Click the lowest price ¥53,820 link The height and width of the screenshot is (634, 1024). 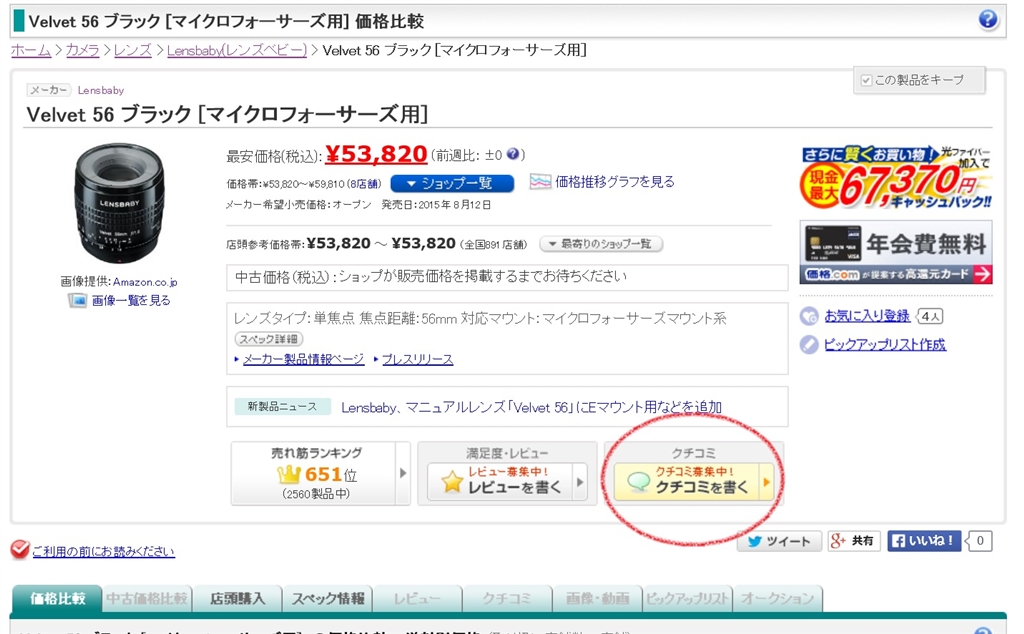tap(376, 154)
